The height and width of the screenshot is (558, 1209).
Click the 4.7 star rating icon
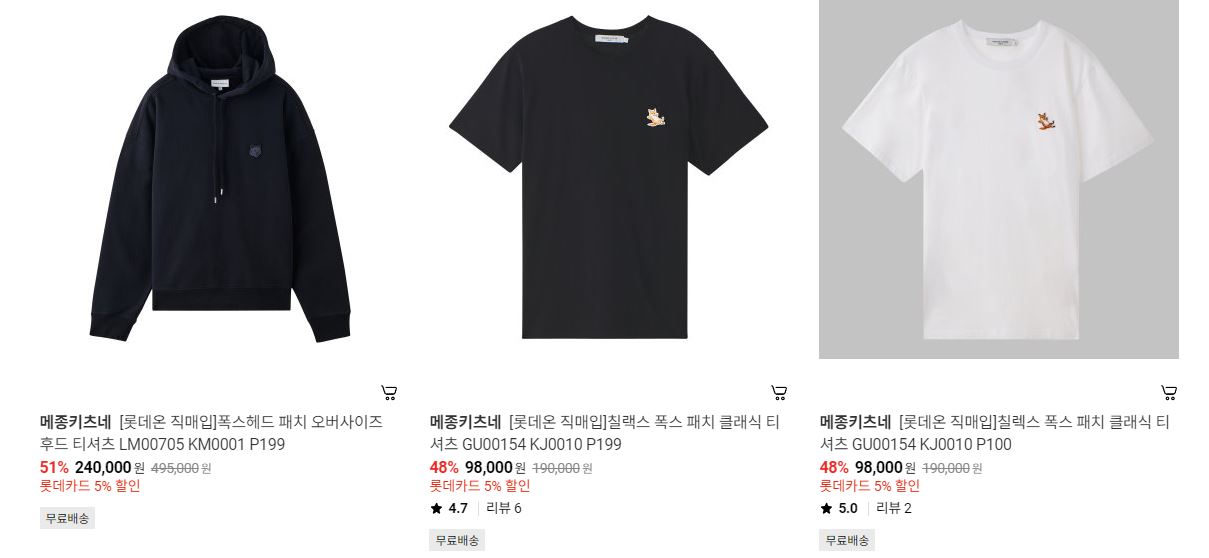(x=436, y=508)
